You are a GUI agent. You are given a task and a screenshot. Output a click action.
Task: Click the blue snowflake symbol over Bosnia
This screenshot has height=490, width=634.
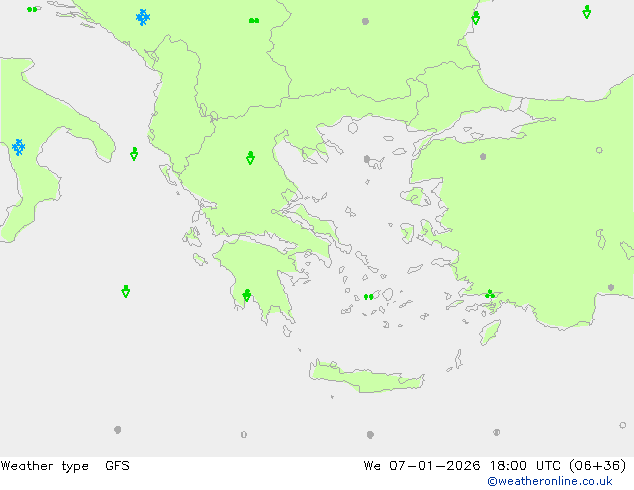point(143,17)
